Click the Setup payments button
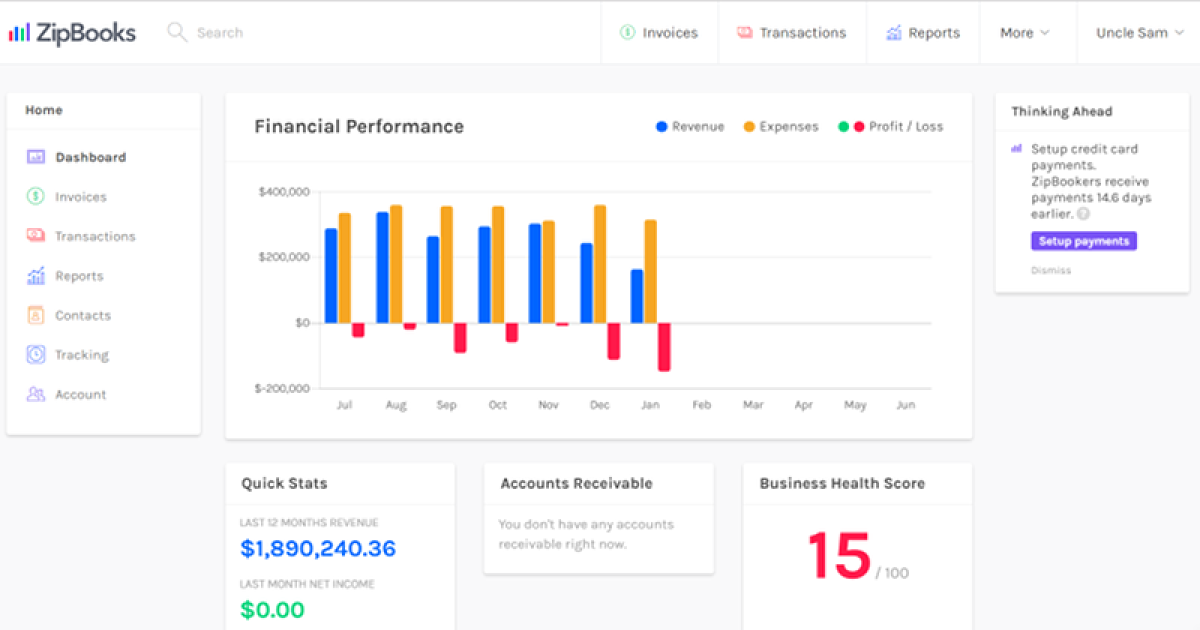Image resolution: width=1200 pixels, height=630 pixels. pyautogui.click(x=1083, y=240)
